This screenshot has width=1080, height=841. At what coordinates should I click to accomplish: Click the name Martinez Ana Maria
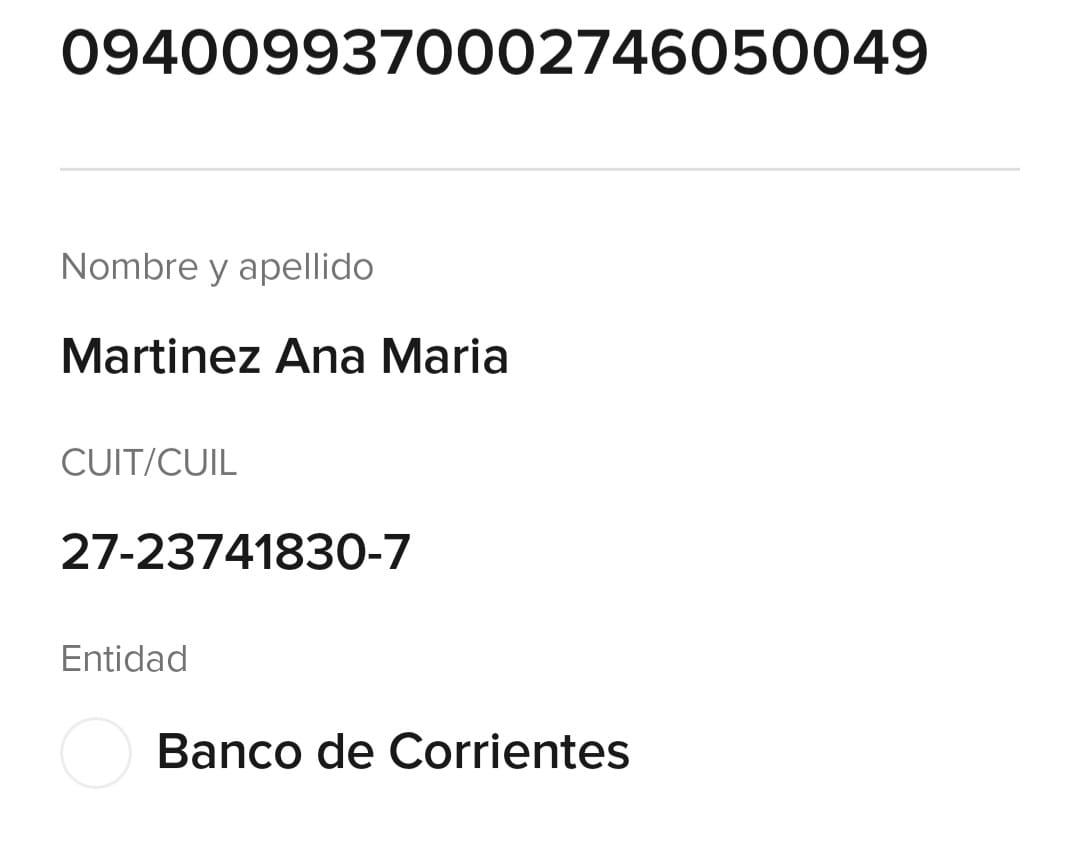(284, 356)
